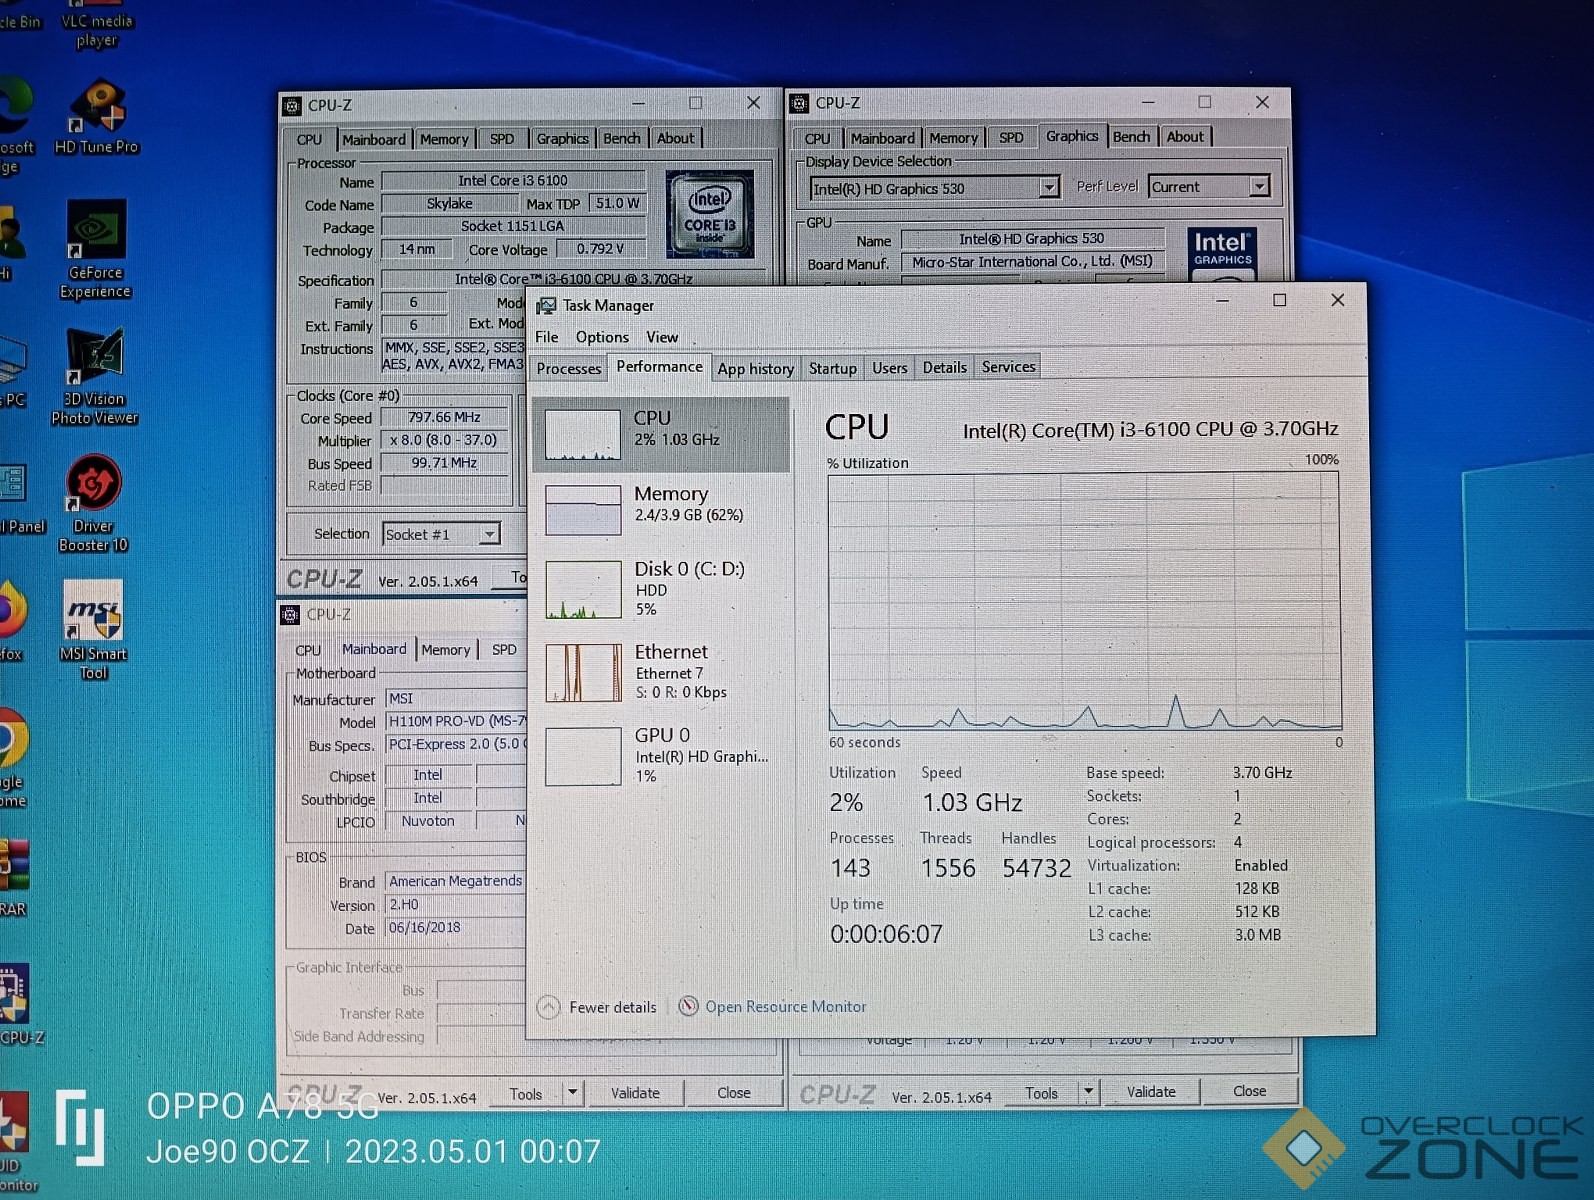
Task: Select the Memory performance graph thumbnail
Action: pyautogui.click(x=583, y=509)
